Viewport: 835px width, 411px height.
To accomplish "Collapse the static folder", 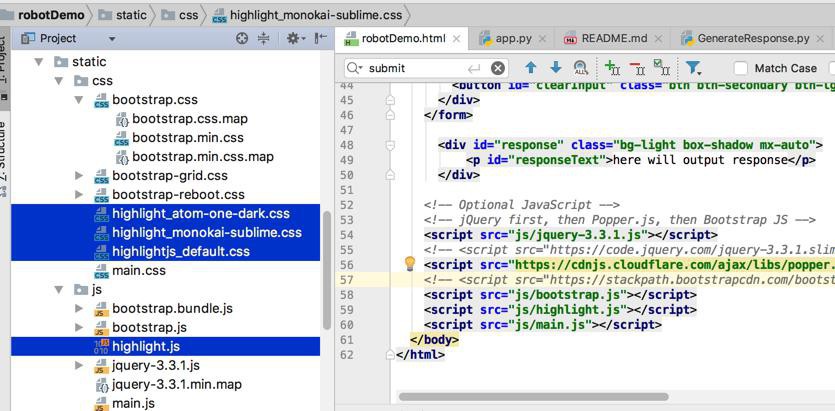I will (38, 62).
